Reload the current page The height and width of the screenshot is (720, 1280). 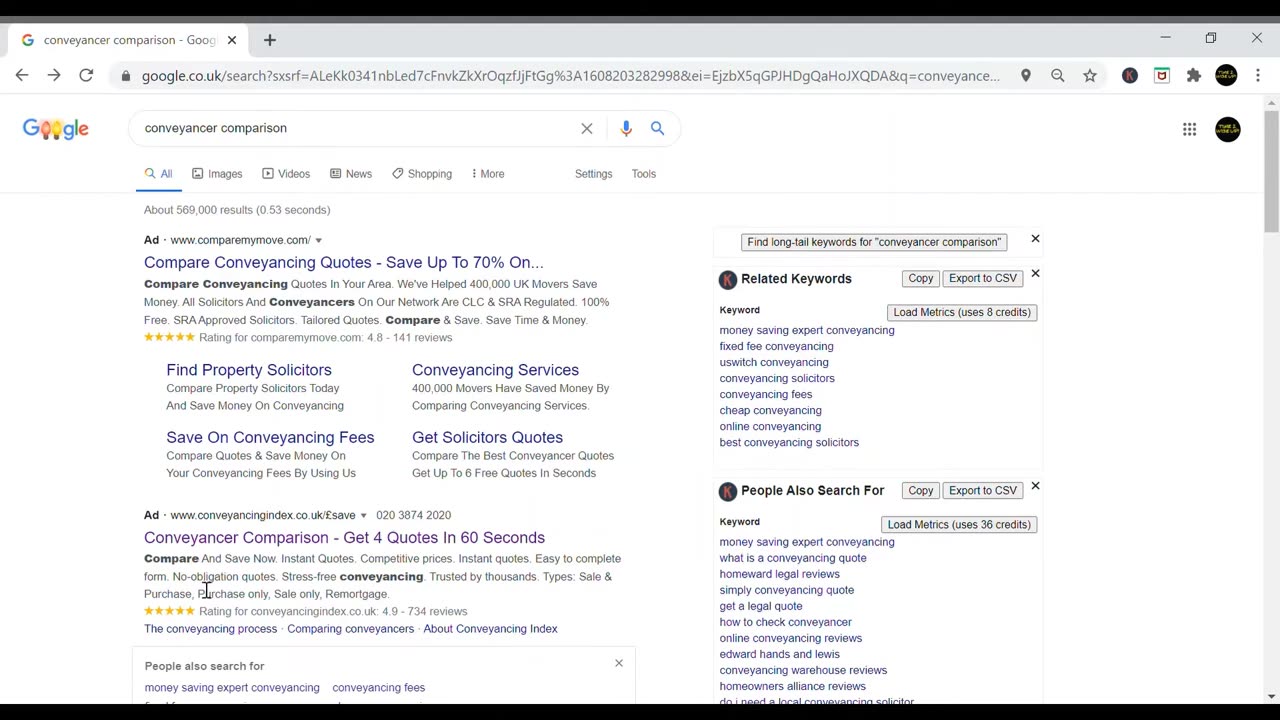(86, 75)
